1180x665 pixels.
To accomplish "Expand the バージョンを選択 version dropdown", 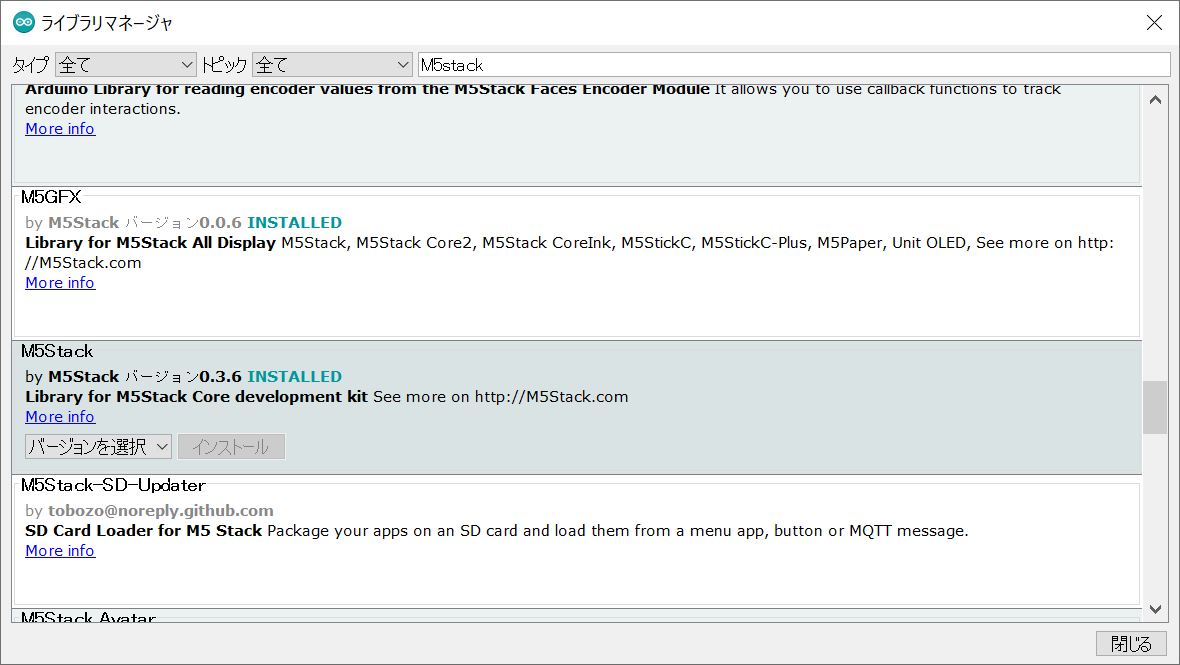I will pyautogui.click(x=99, y=447).
